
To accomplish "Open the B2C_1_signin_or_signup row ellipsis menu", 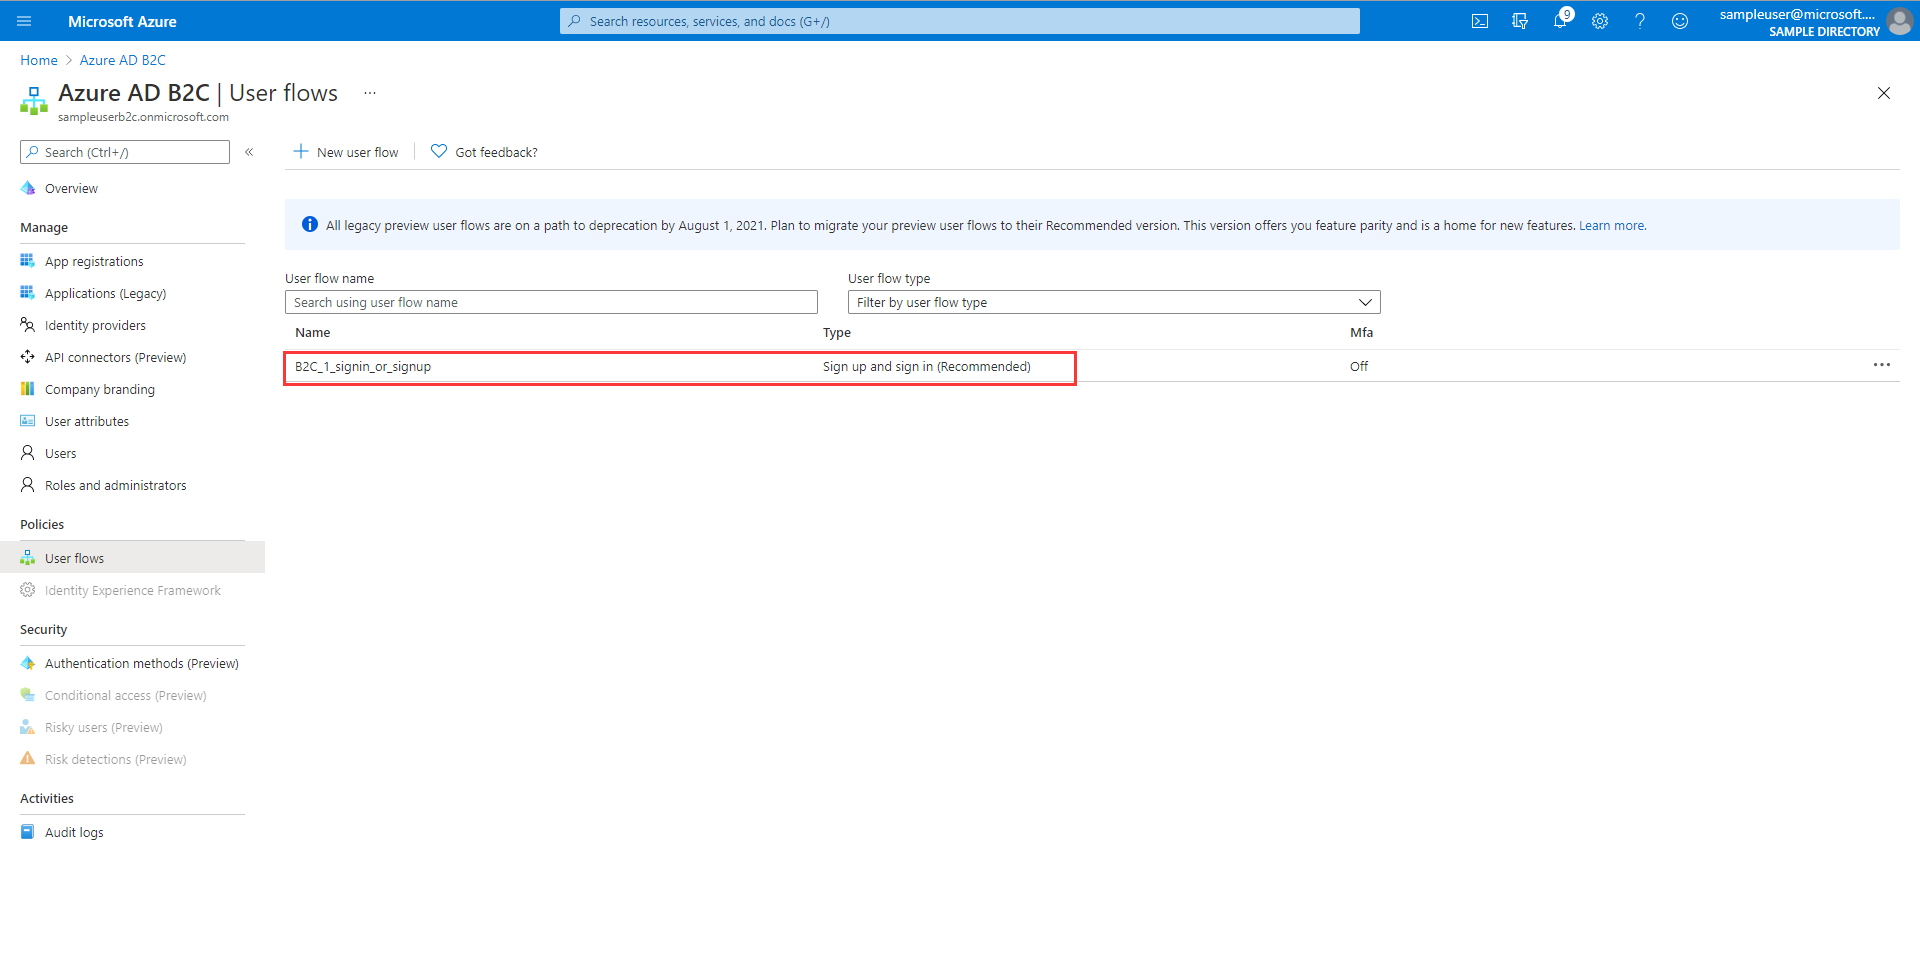I will tap(1882, 365).
